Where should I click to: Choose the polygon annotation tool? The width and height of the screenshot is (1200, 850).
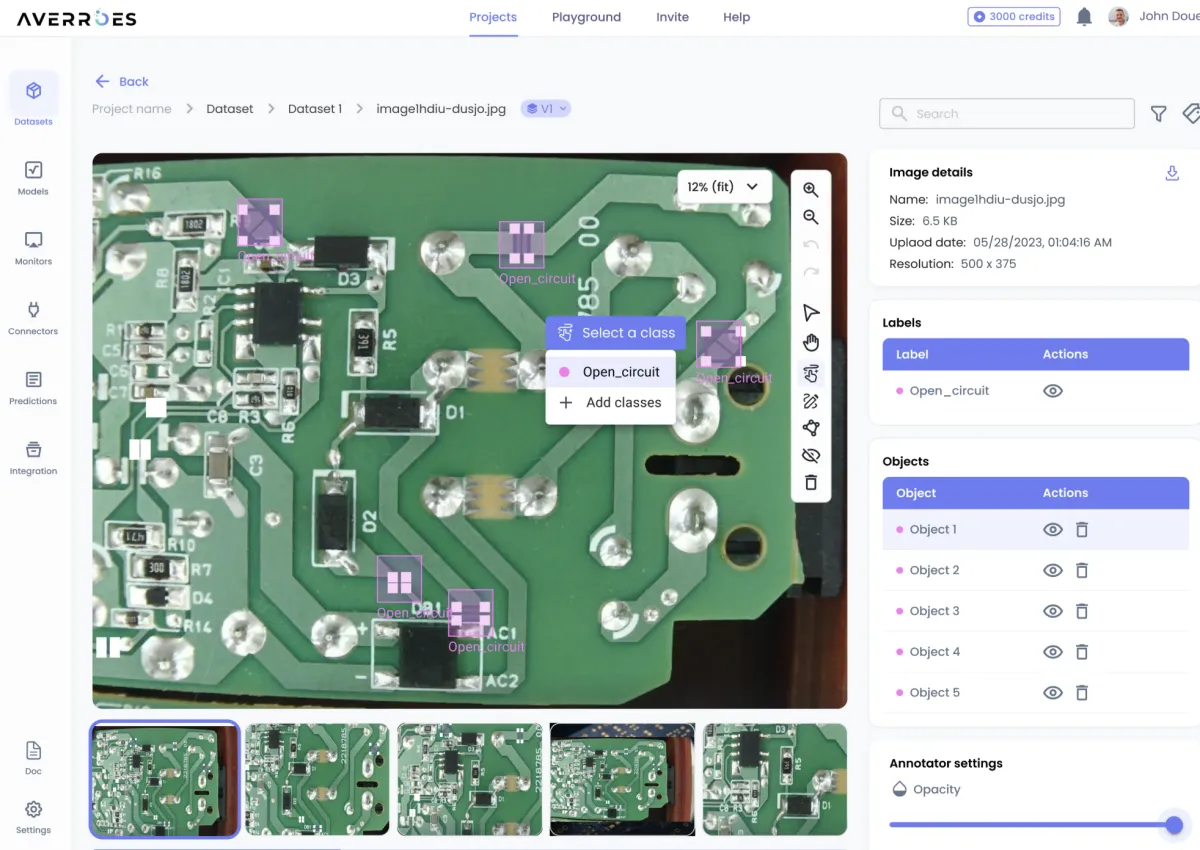click(811, 428)
